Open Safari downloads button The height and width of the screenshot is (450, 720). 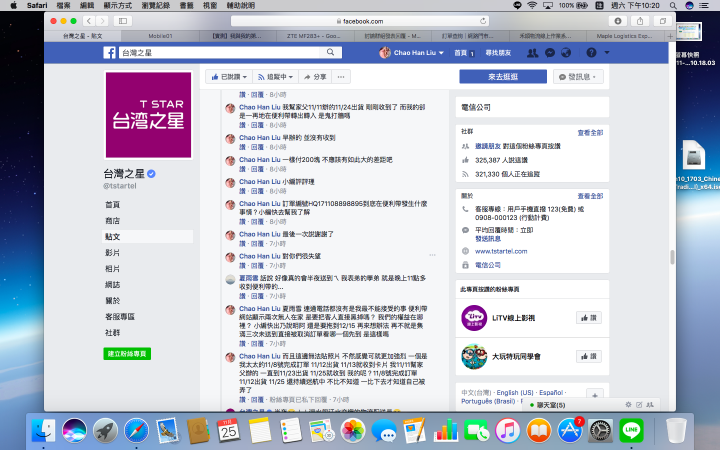point(618,21)
